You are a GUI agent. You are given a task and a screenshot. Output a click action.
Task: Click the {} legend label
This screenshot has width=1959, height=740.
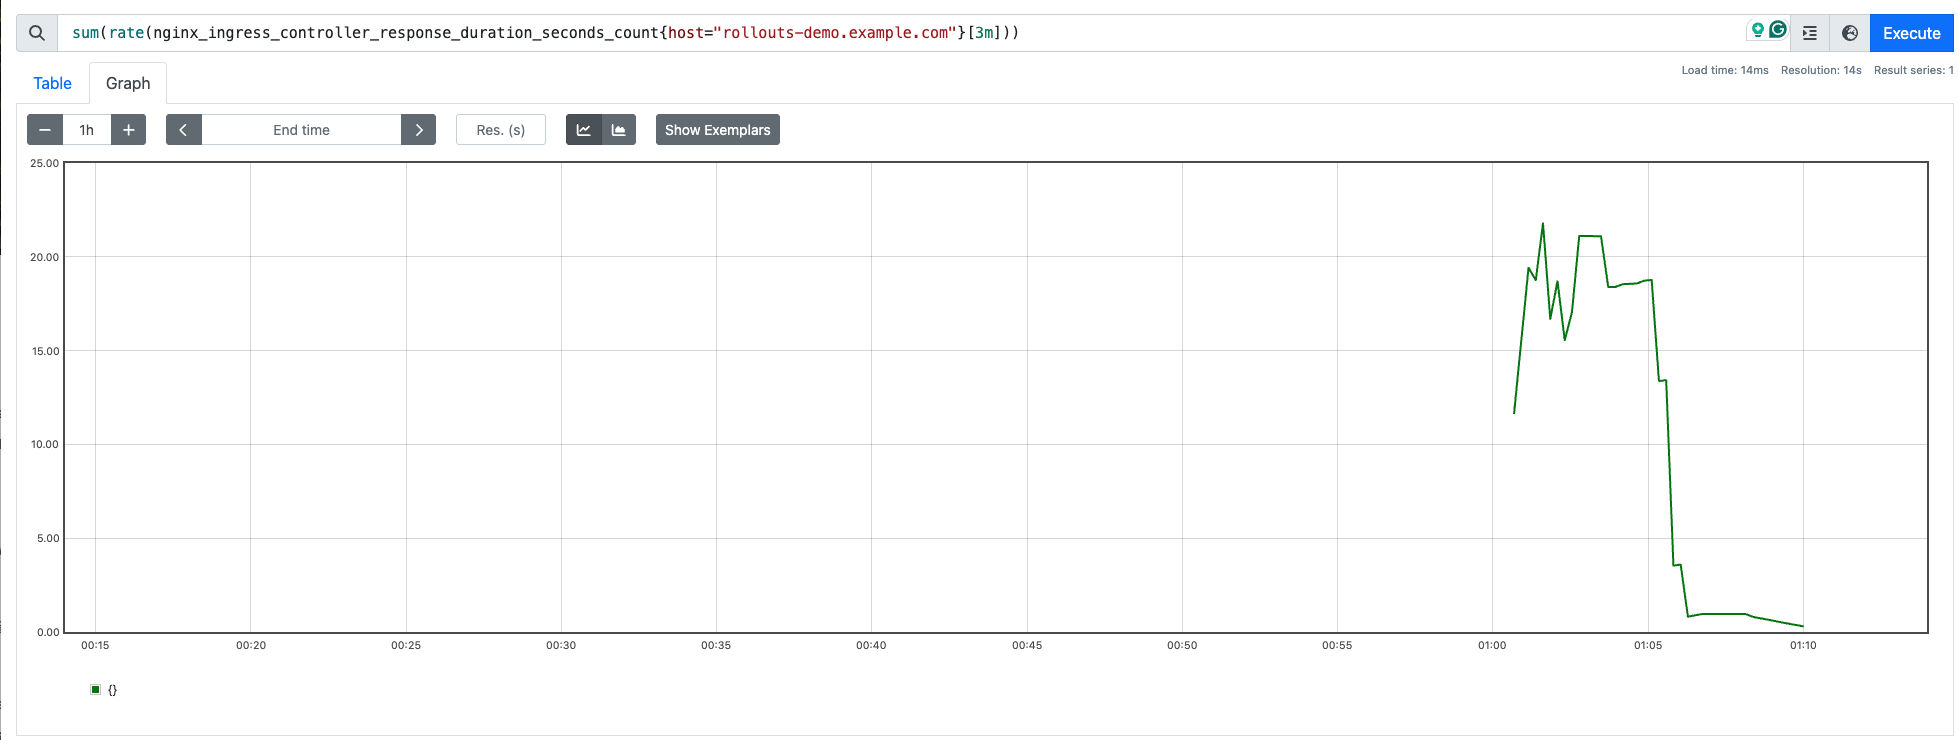pos(113,690)
